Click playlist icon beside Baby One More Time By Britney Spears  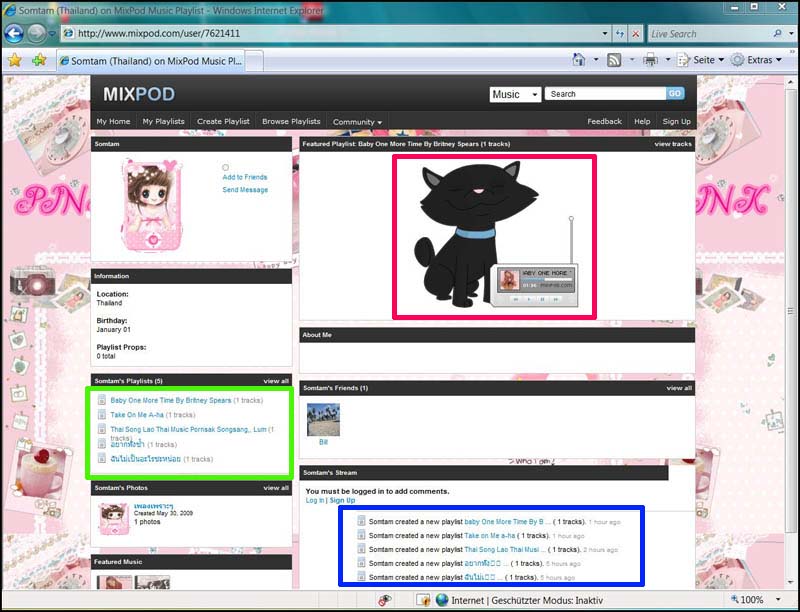pyautogui.click(x=102, y=400)
